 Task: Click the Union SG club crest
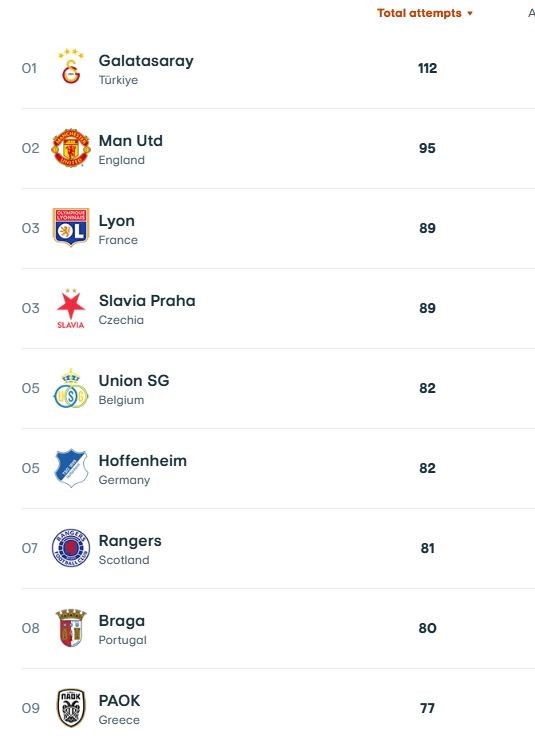coord(71,389)
